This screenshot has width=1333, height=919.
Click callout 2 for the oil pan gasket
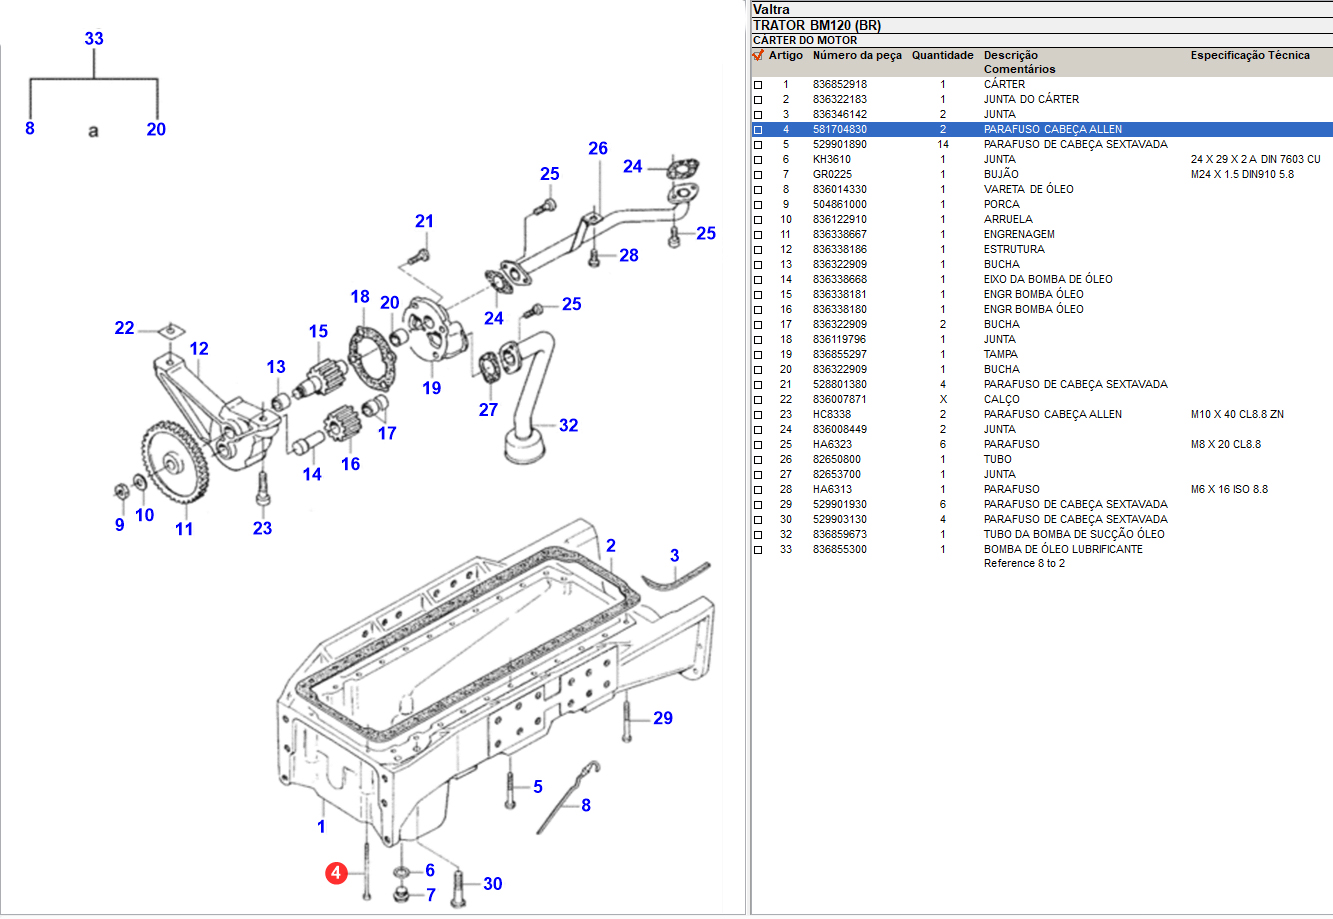[610, 546]
